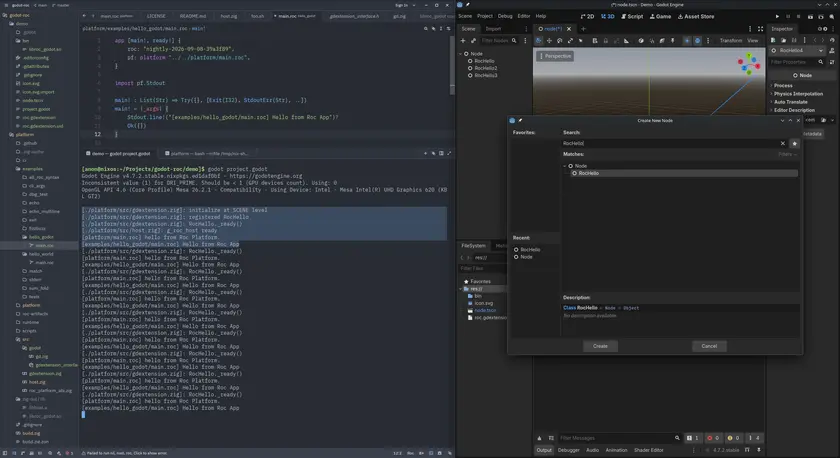Toggle error messages filter in Output panel
This screenshot has height=458, width=840.
[x=712, y=438]
